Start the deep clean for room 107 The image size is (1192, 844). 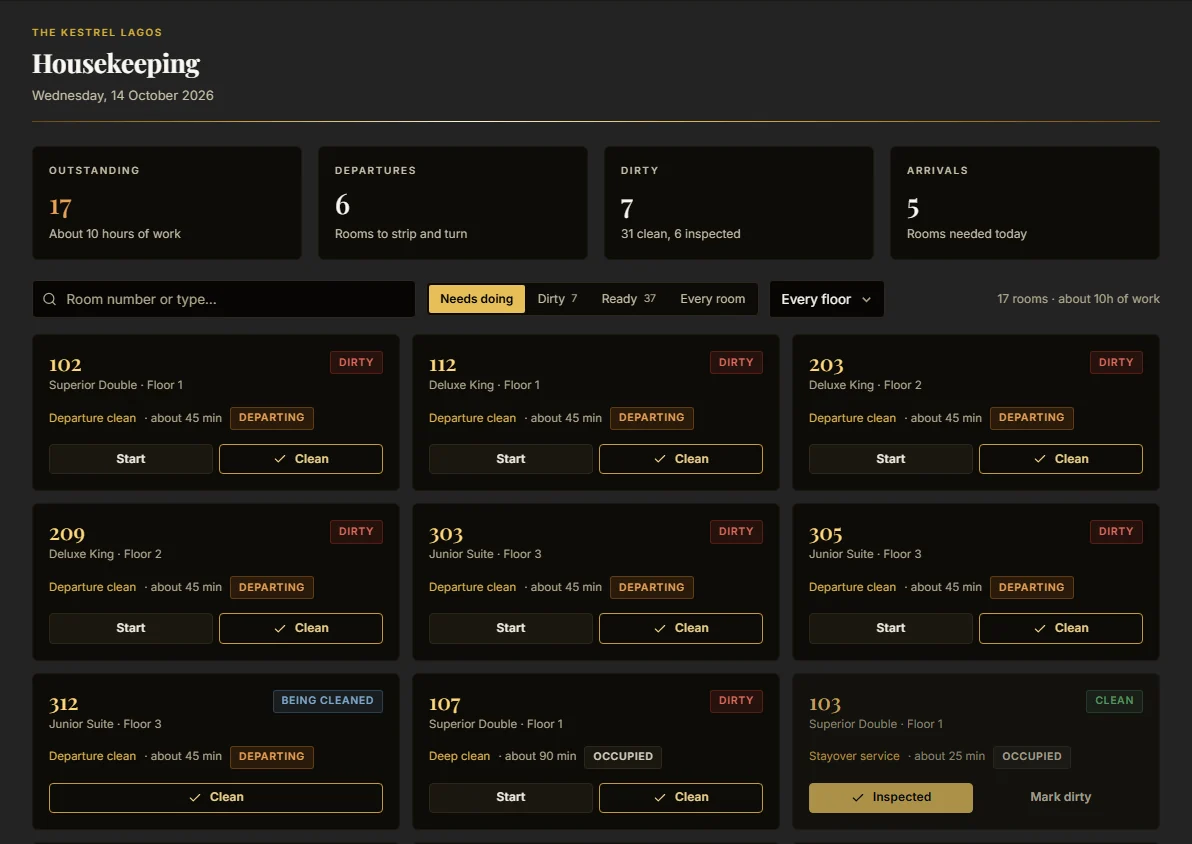[511, 798]
